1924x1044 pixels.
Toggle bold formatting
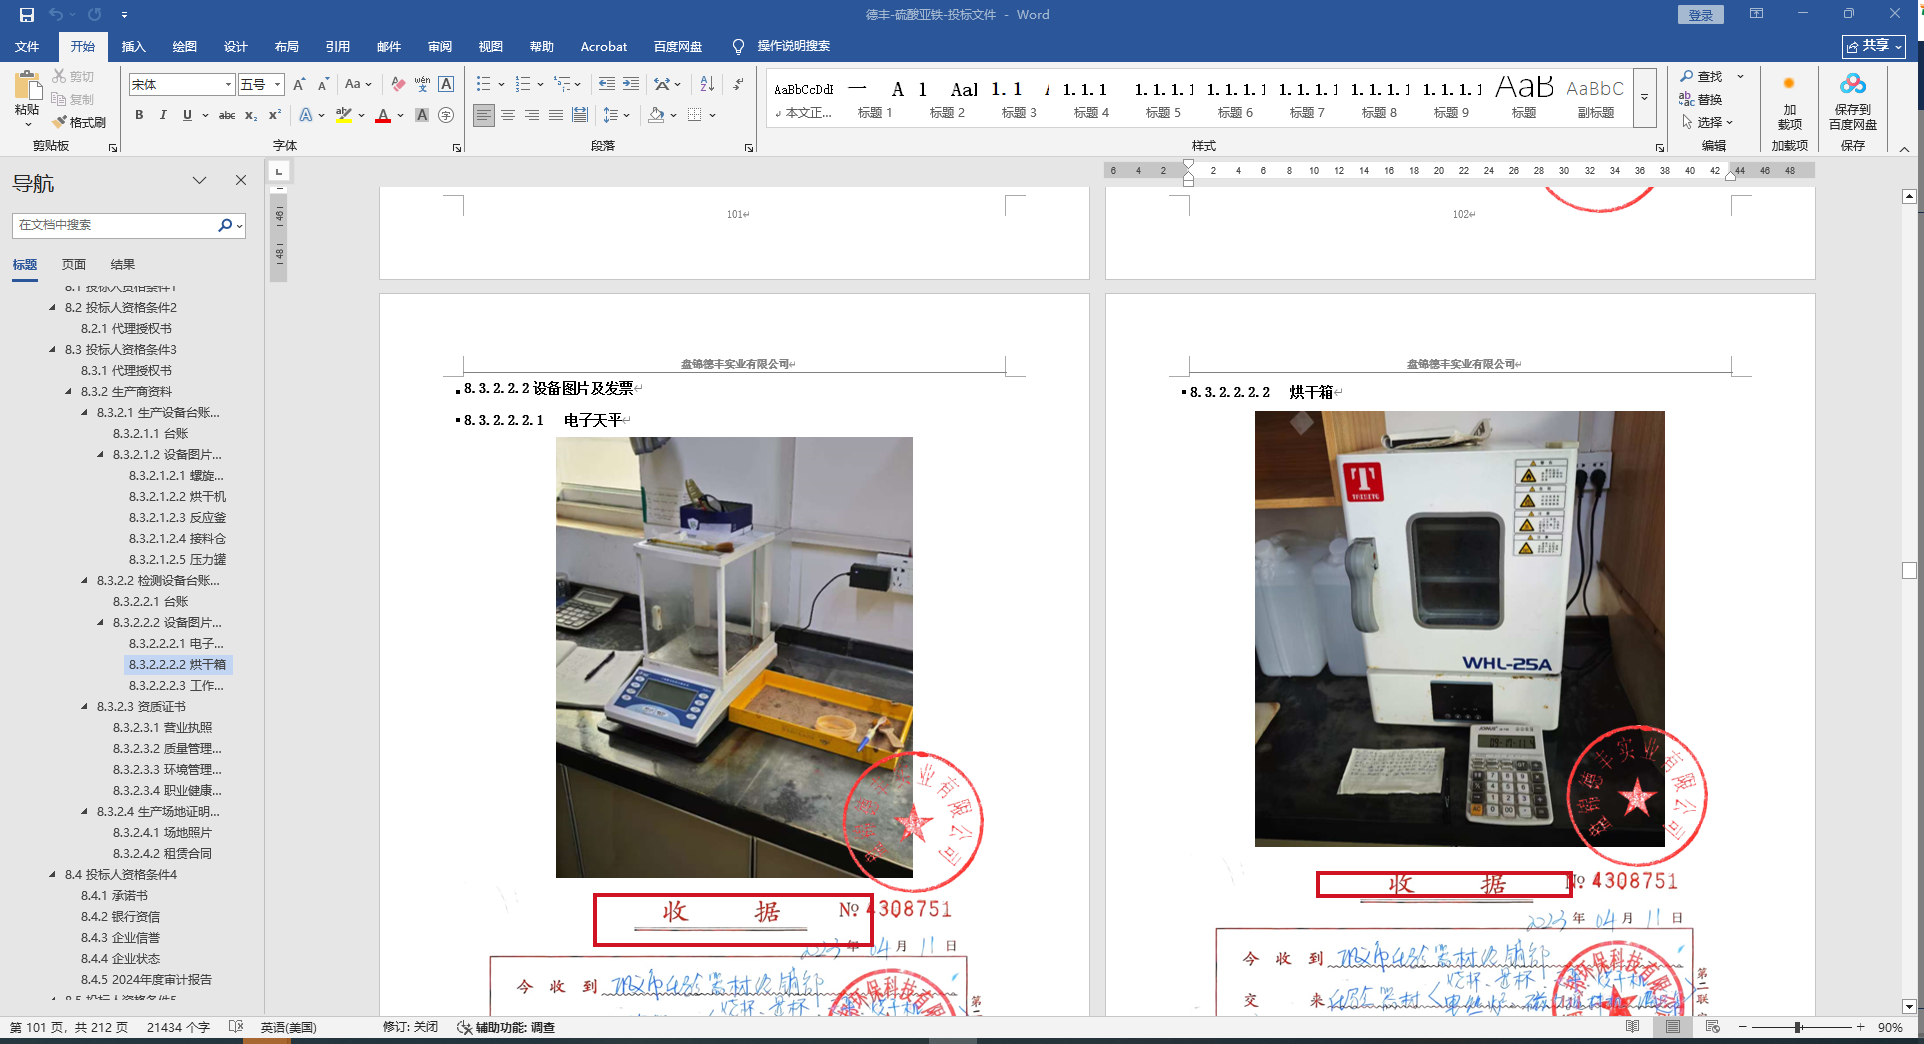pos(139,115)
